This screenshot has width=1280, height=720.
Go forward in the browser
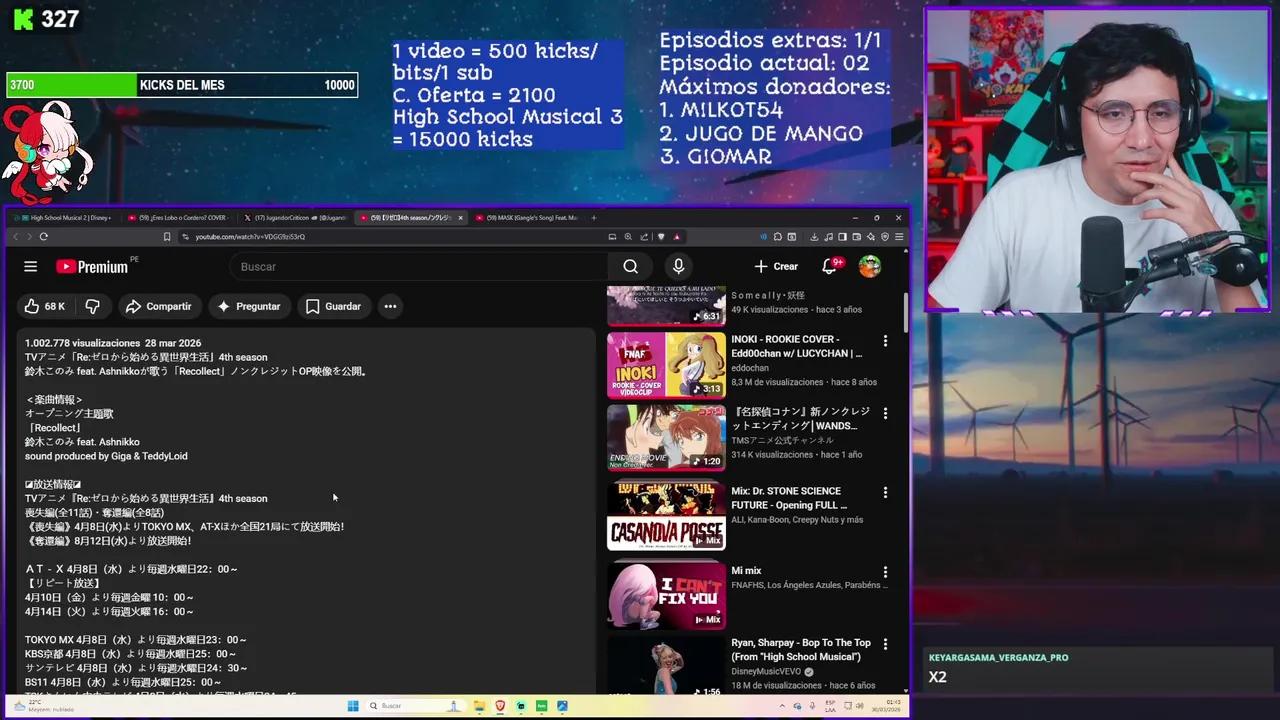tap(29, 237)
